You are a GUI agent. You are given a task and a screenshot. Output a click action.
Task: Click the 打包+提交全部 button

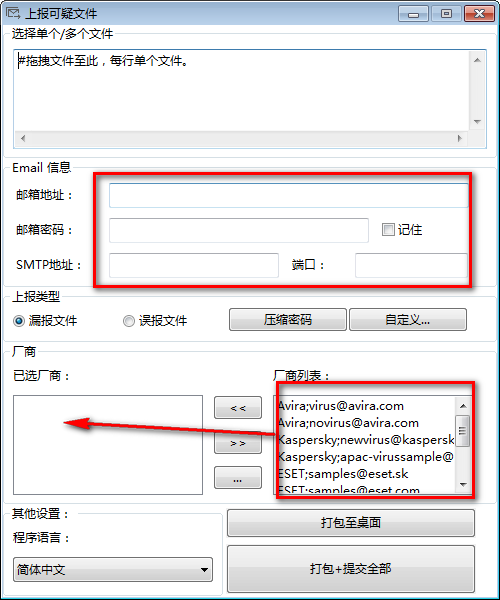click(x=351, y=569)
